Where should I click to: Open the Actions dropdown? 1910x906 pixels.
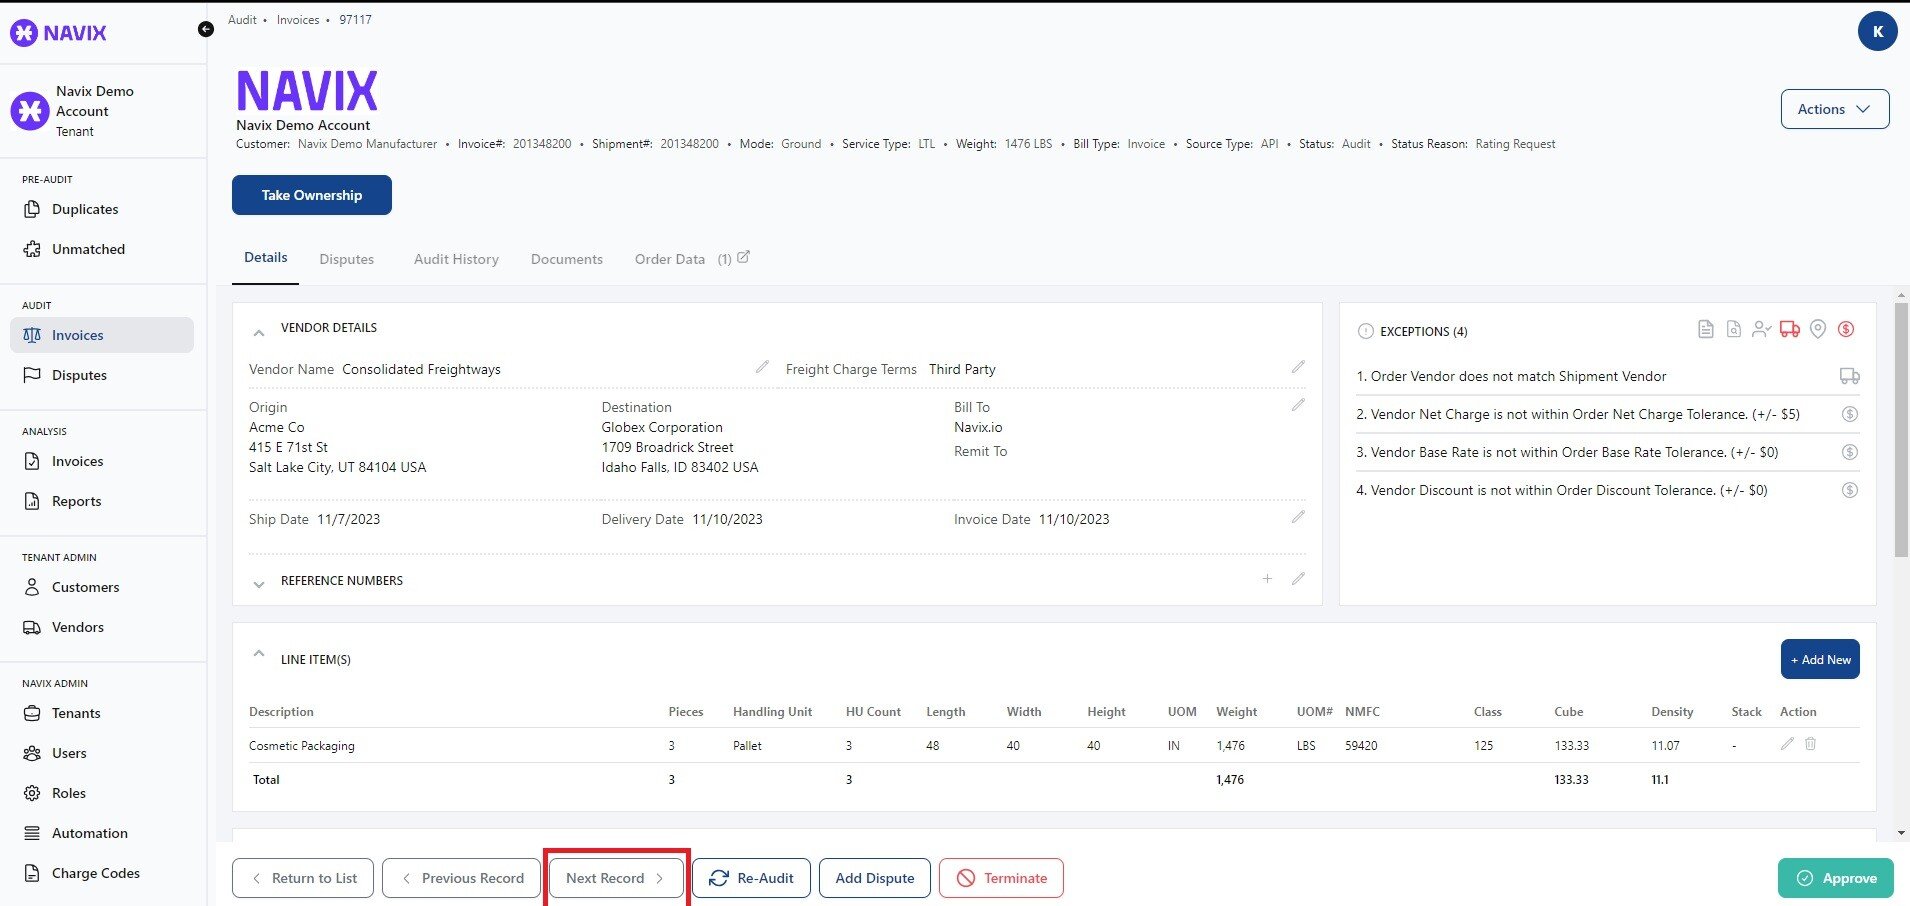[1834, 109]
